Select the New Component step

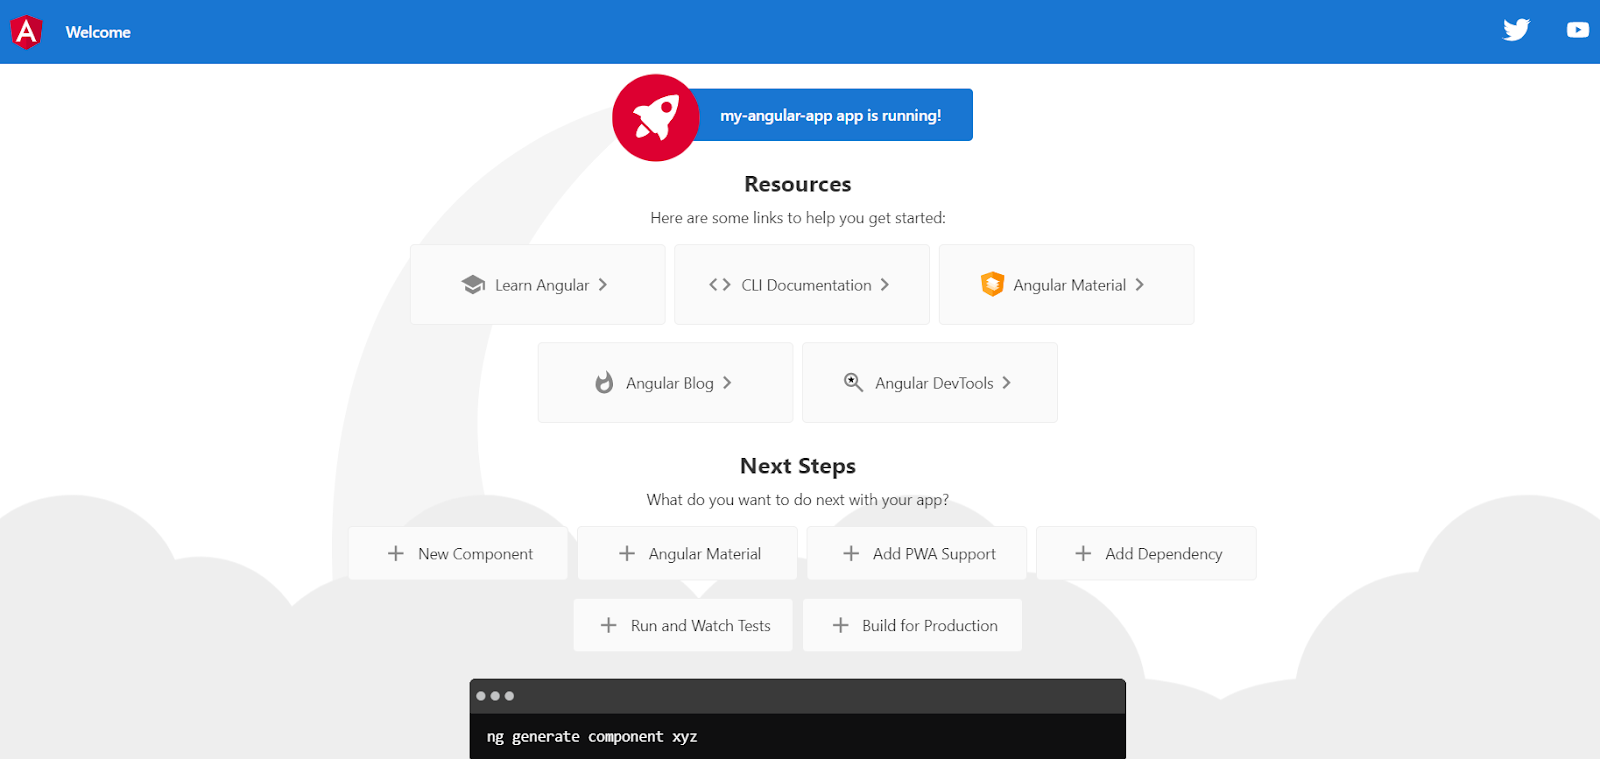point(458,553)
